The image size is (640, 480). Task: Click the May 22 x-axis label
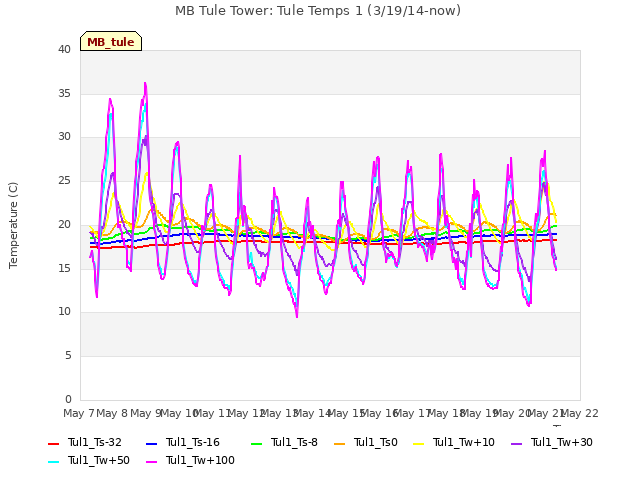click(580, 413)
